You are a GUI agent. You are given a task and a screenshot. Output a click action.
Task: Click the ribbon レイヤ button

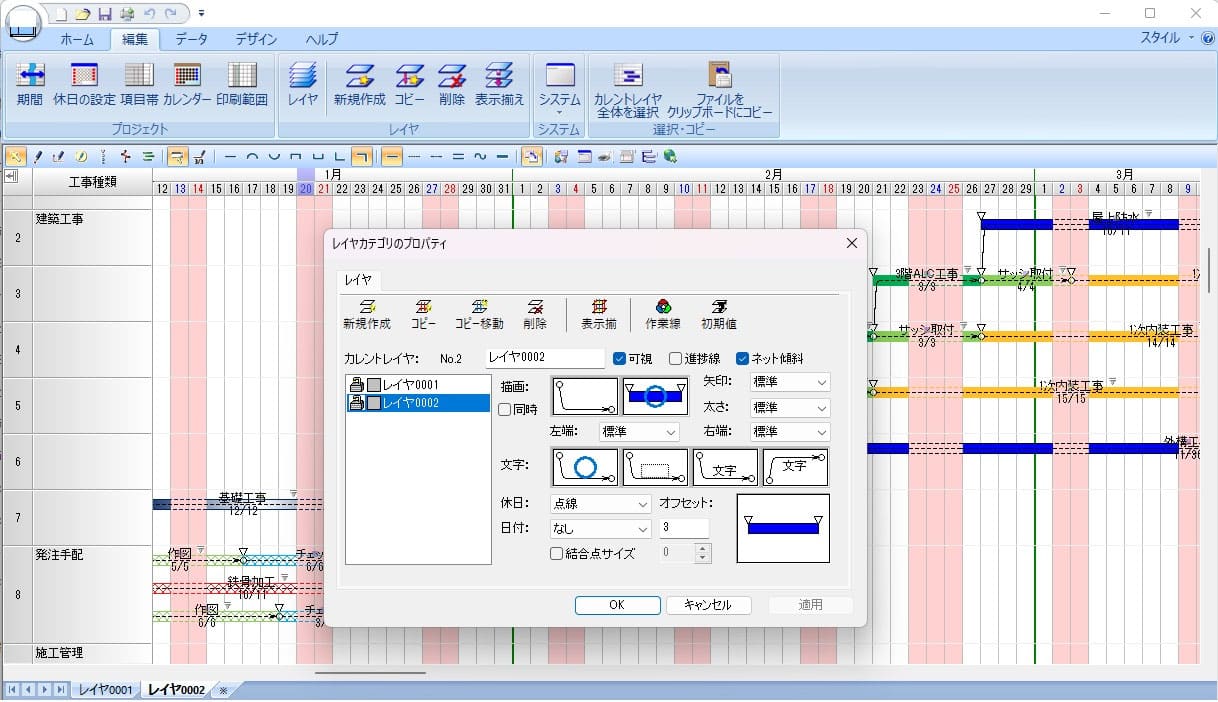pyautogui.click(x=303, y=85)
